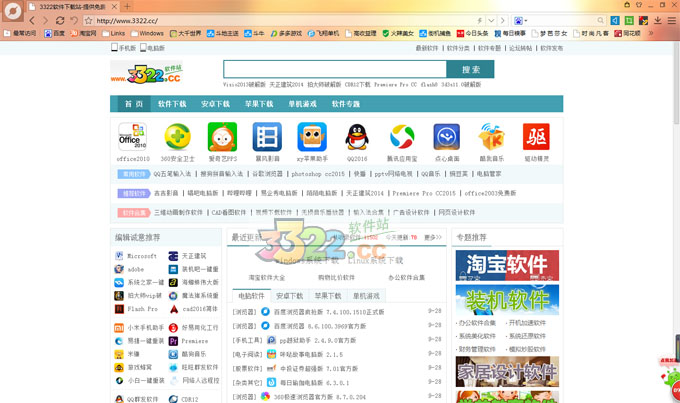
Task: Open the QQ2016 penguin icon
Action: coord(357,137)
